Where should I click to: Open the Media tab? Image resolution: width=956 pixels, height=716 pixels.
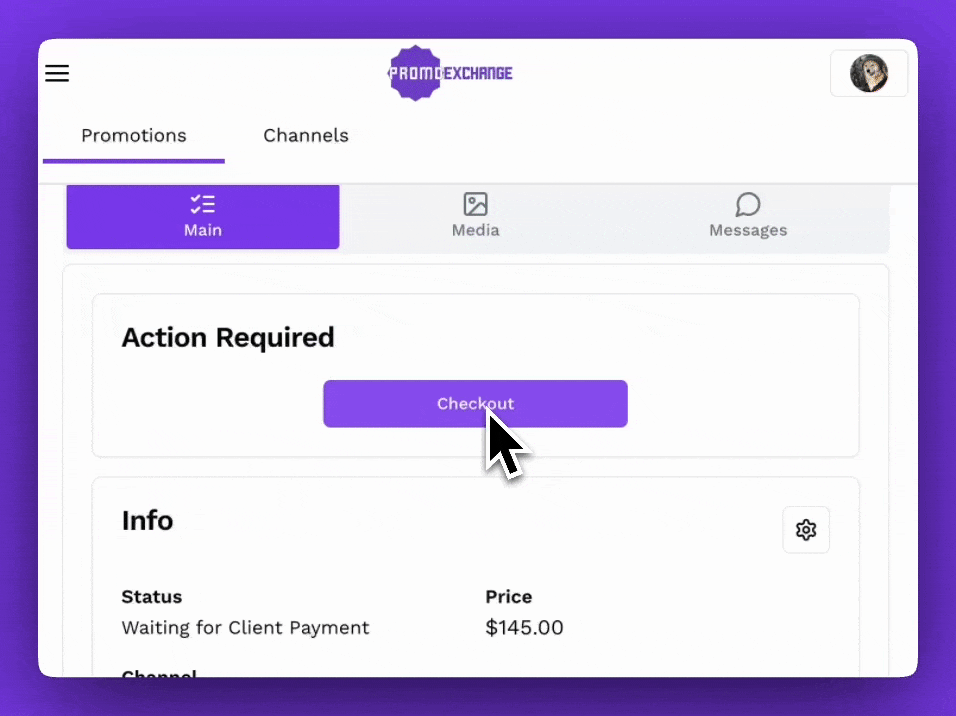475,216
